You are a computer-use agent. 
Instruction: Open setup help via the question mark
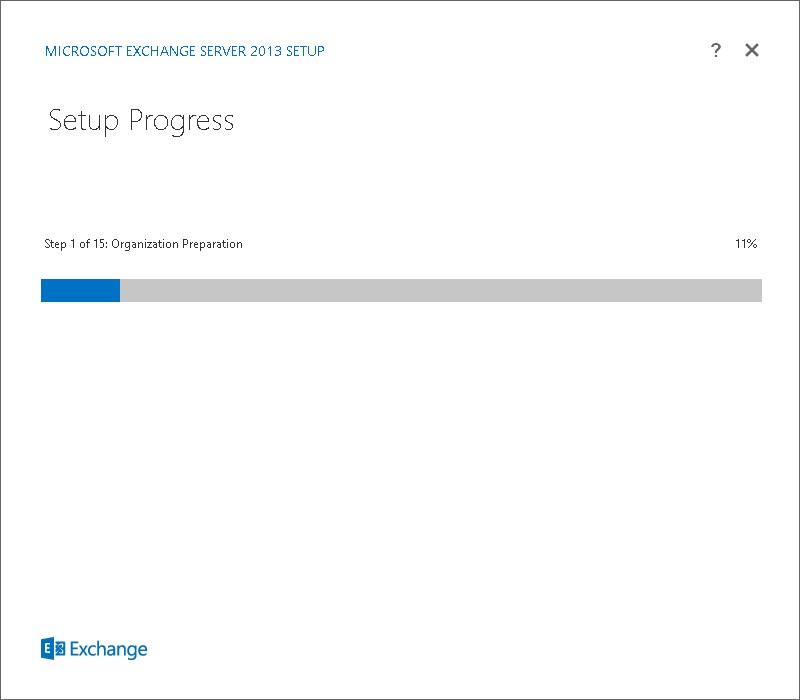(x=715, y=50)
